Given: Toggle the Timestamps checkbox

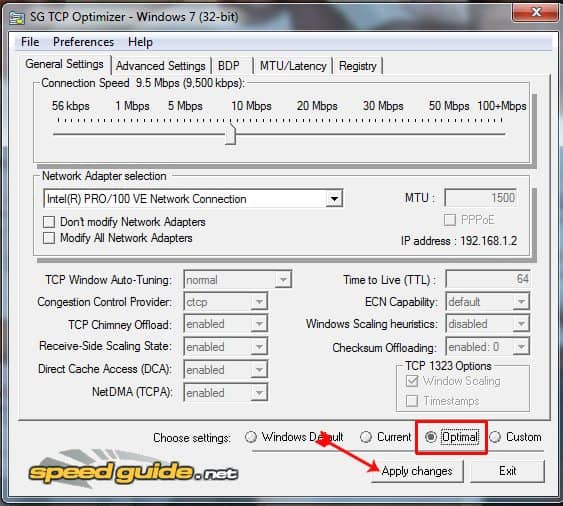Looking at the screenshot, I should pos(412,401).
